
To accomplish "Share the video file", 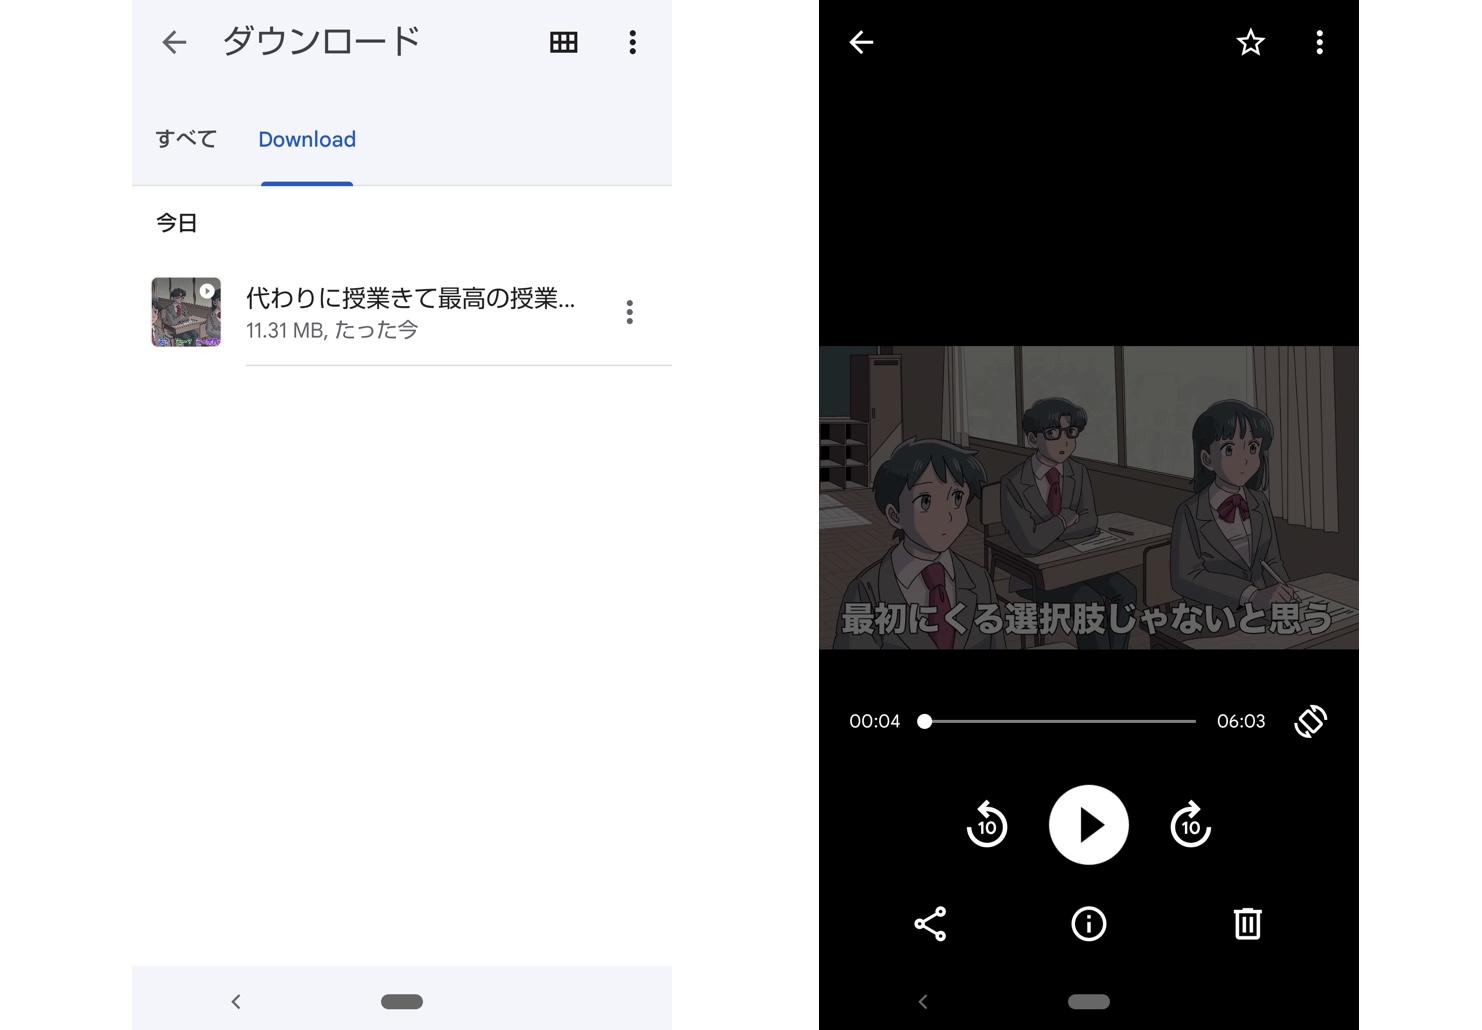I will tap(930, 924).
